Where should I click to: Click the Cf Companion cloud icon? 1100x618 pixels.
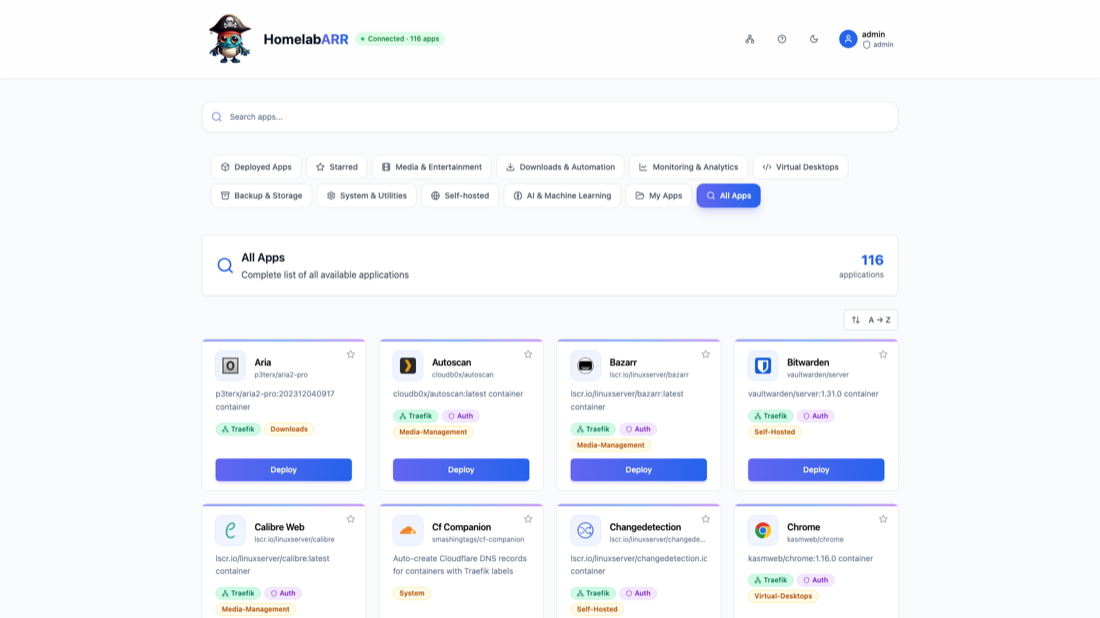click(x=408, y=530)
